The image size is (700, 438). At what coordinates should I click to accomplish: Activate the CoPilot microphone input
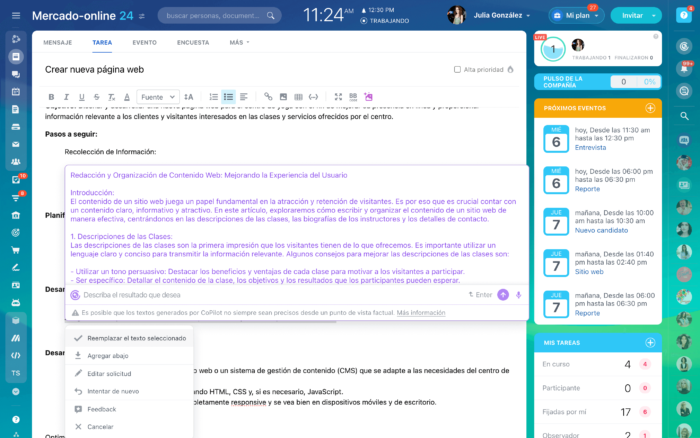518,295
